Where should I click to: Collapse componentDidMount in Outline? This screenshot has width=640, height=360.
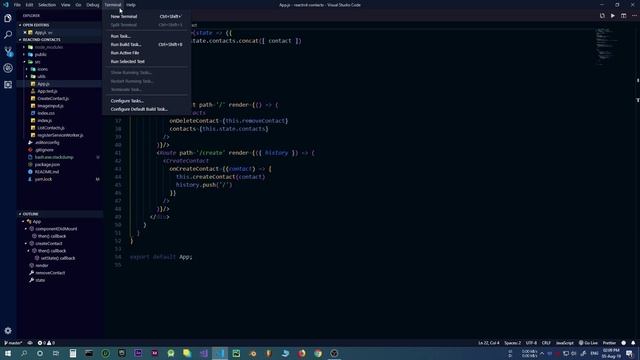pos(25,229)
